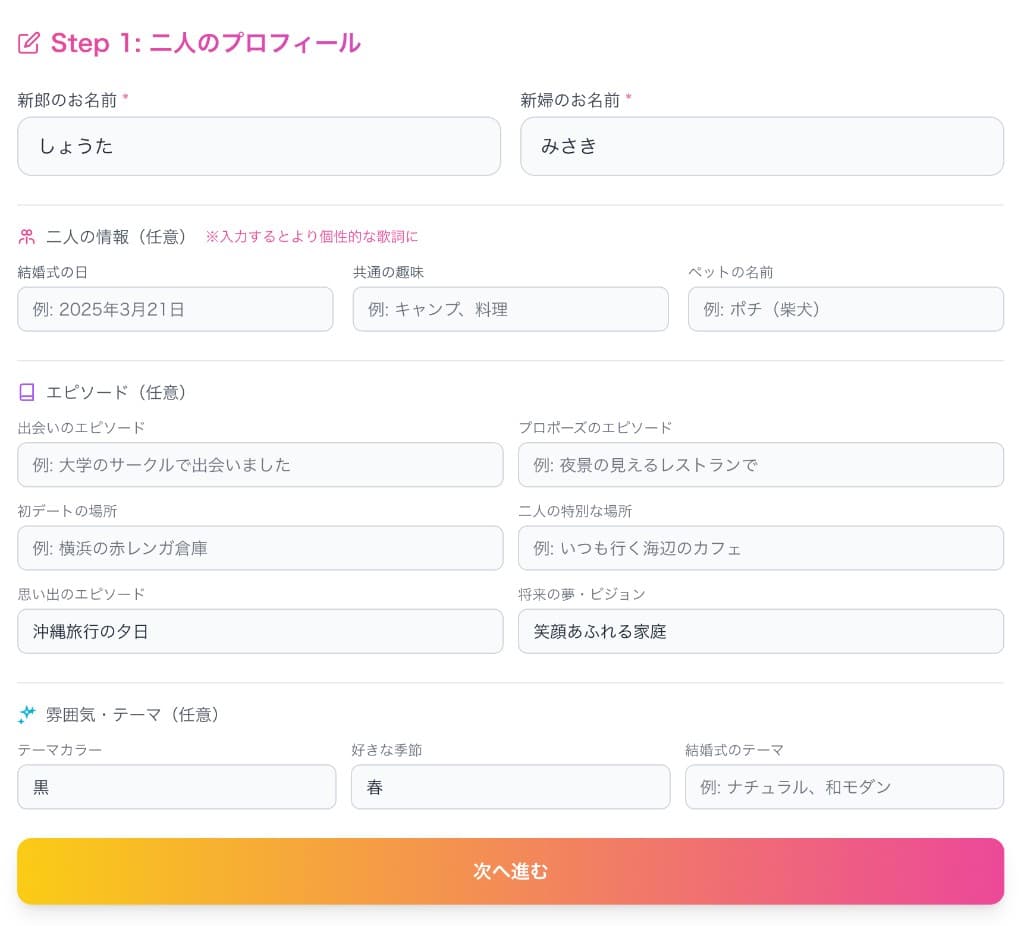
Task: Focus the 初デートの場所 first date field
Action: (260, 548)
